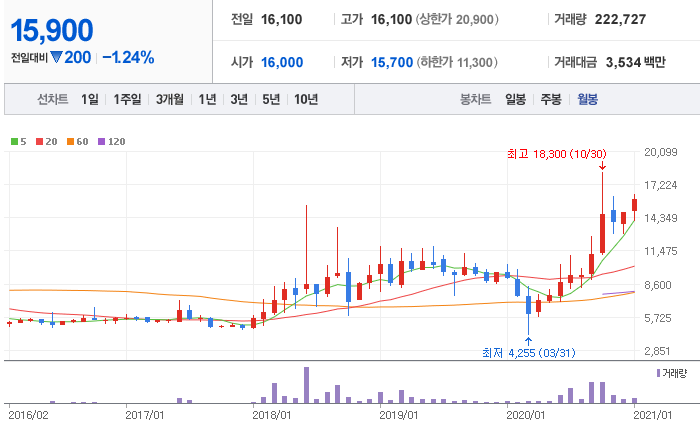This screenshot has width=700, height=433.
Task: Click the 시가 value 16,000
Action: (x=282, y=62)
